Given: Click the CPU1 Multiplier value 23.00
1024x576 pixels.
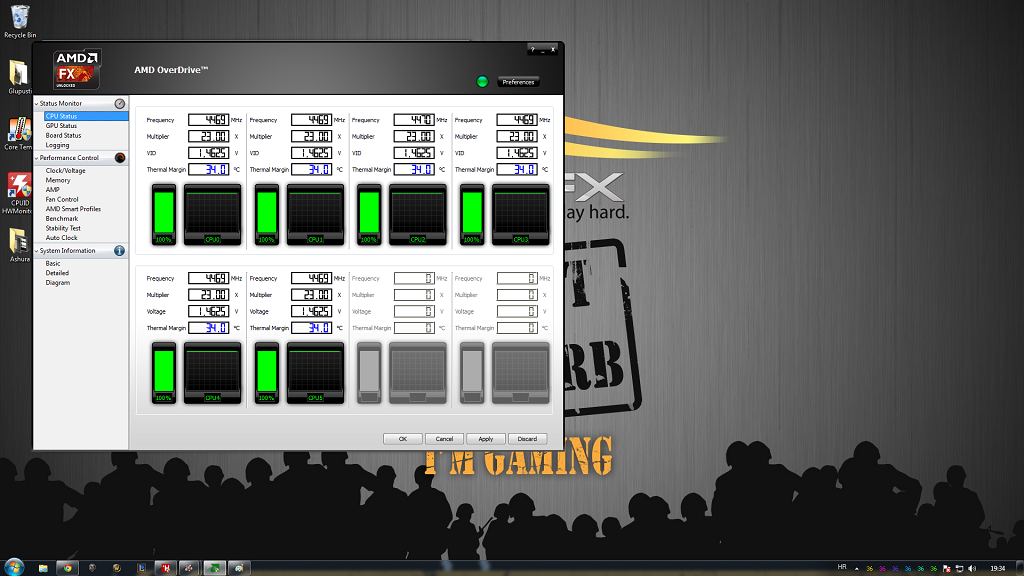Looking at the screenshot, I should click(312, 136).
